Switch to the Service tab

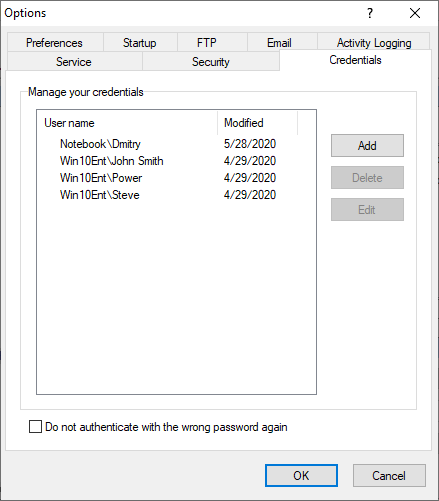74,62
